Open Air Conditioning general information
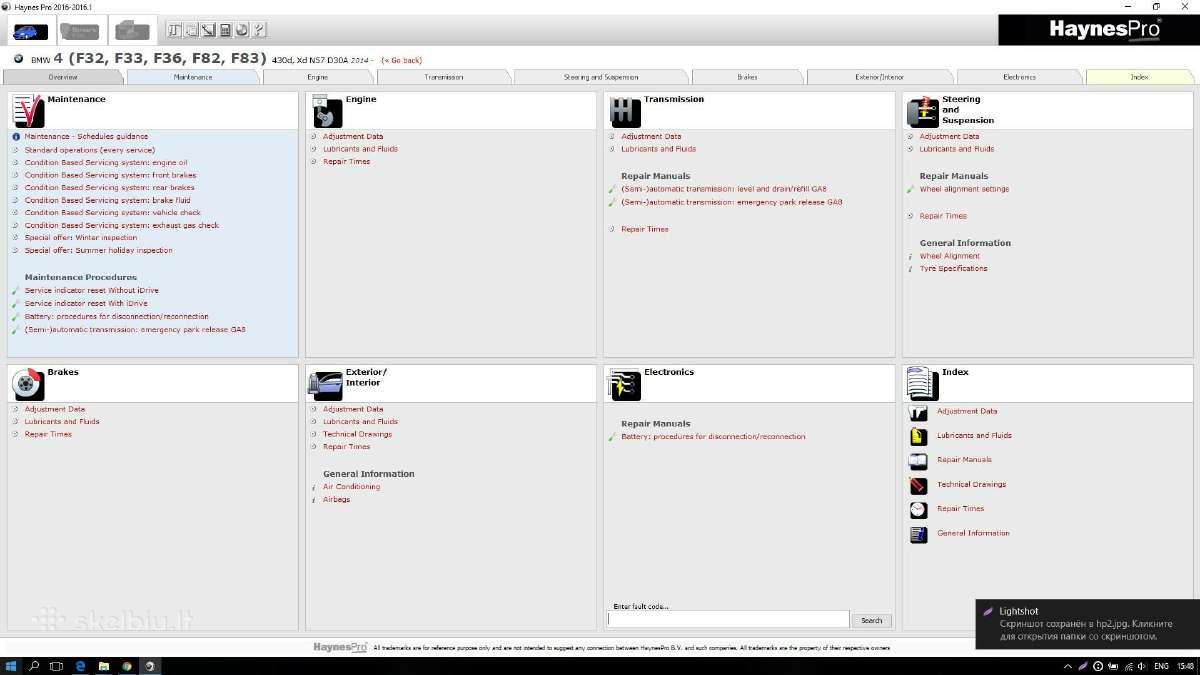This screenshot has height=675, width=1200. [x=351, y=487]
